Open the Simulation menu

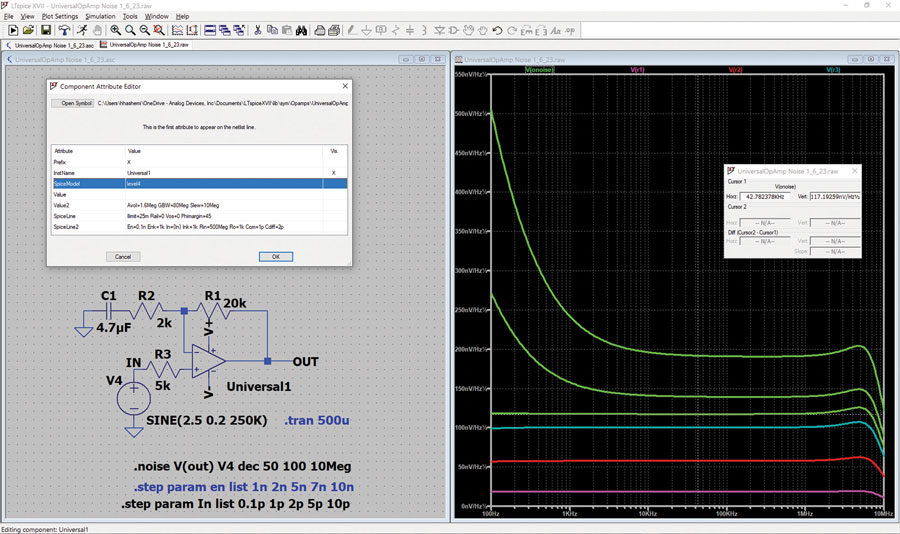click(100, 17)
